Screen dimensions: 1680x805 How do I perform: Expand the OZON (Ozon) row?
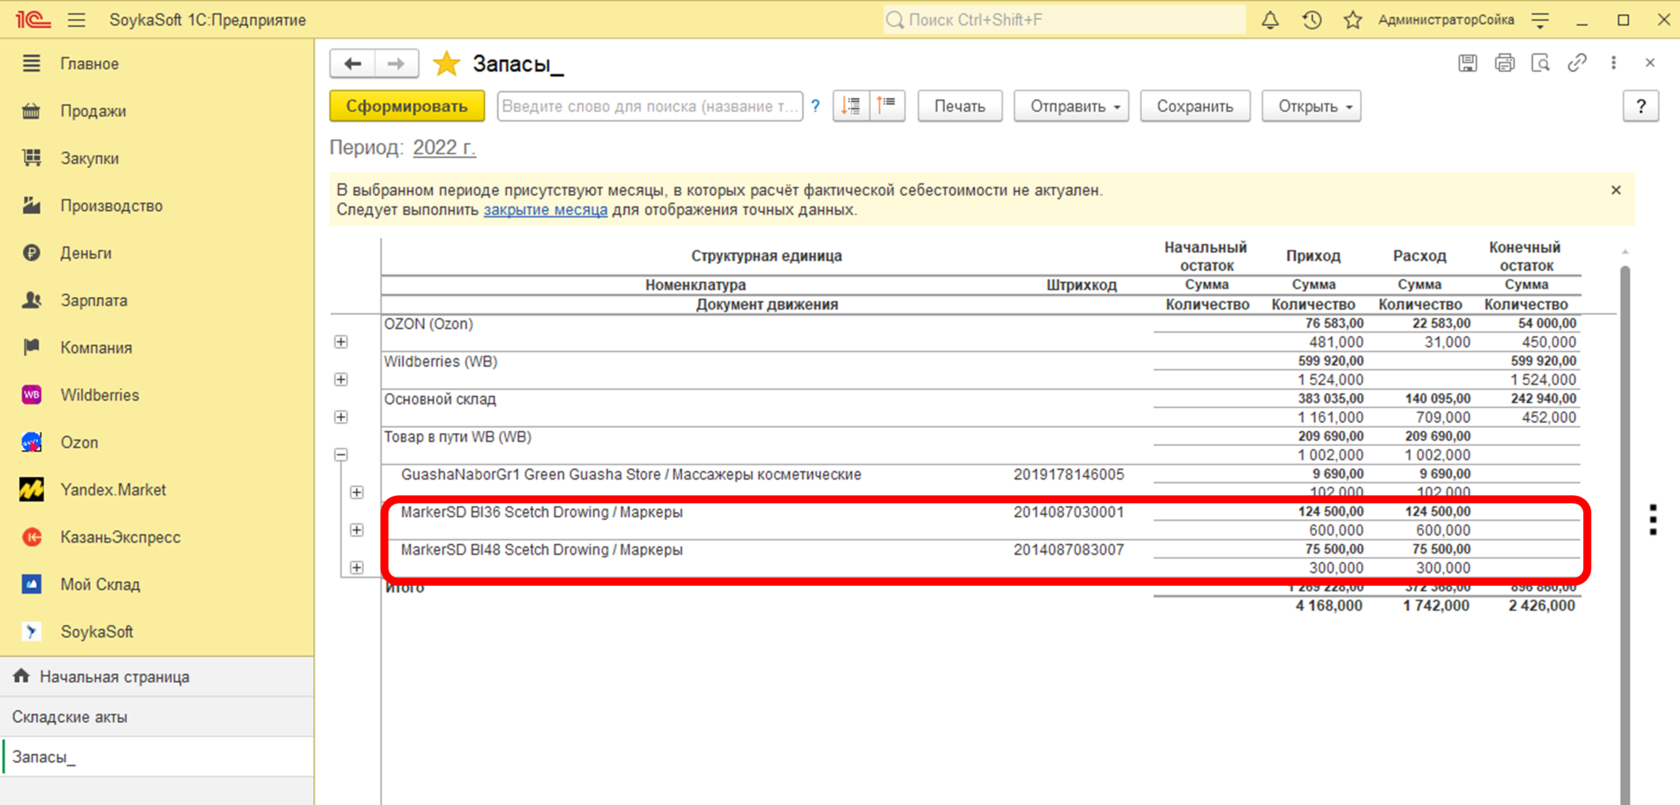click(x=341, y=342)
